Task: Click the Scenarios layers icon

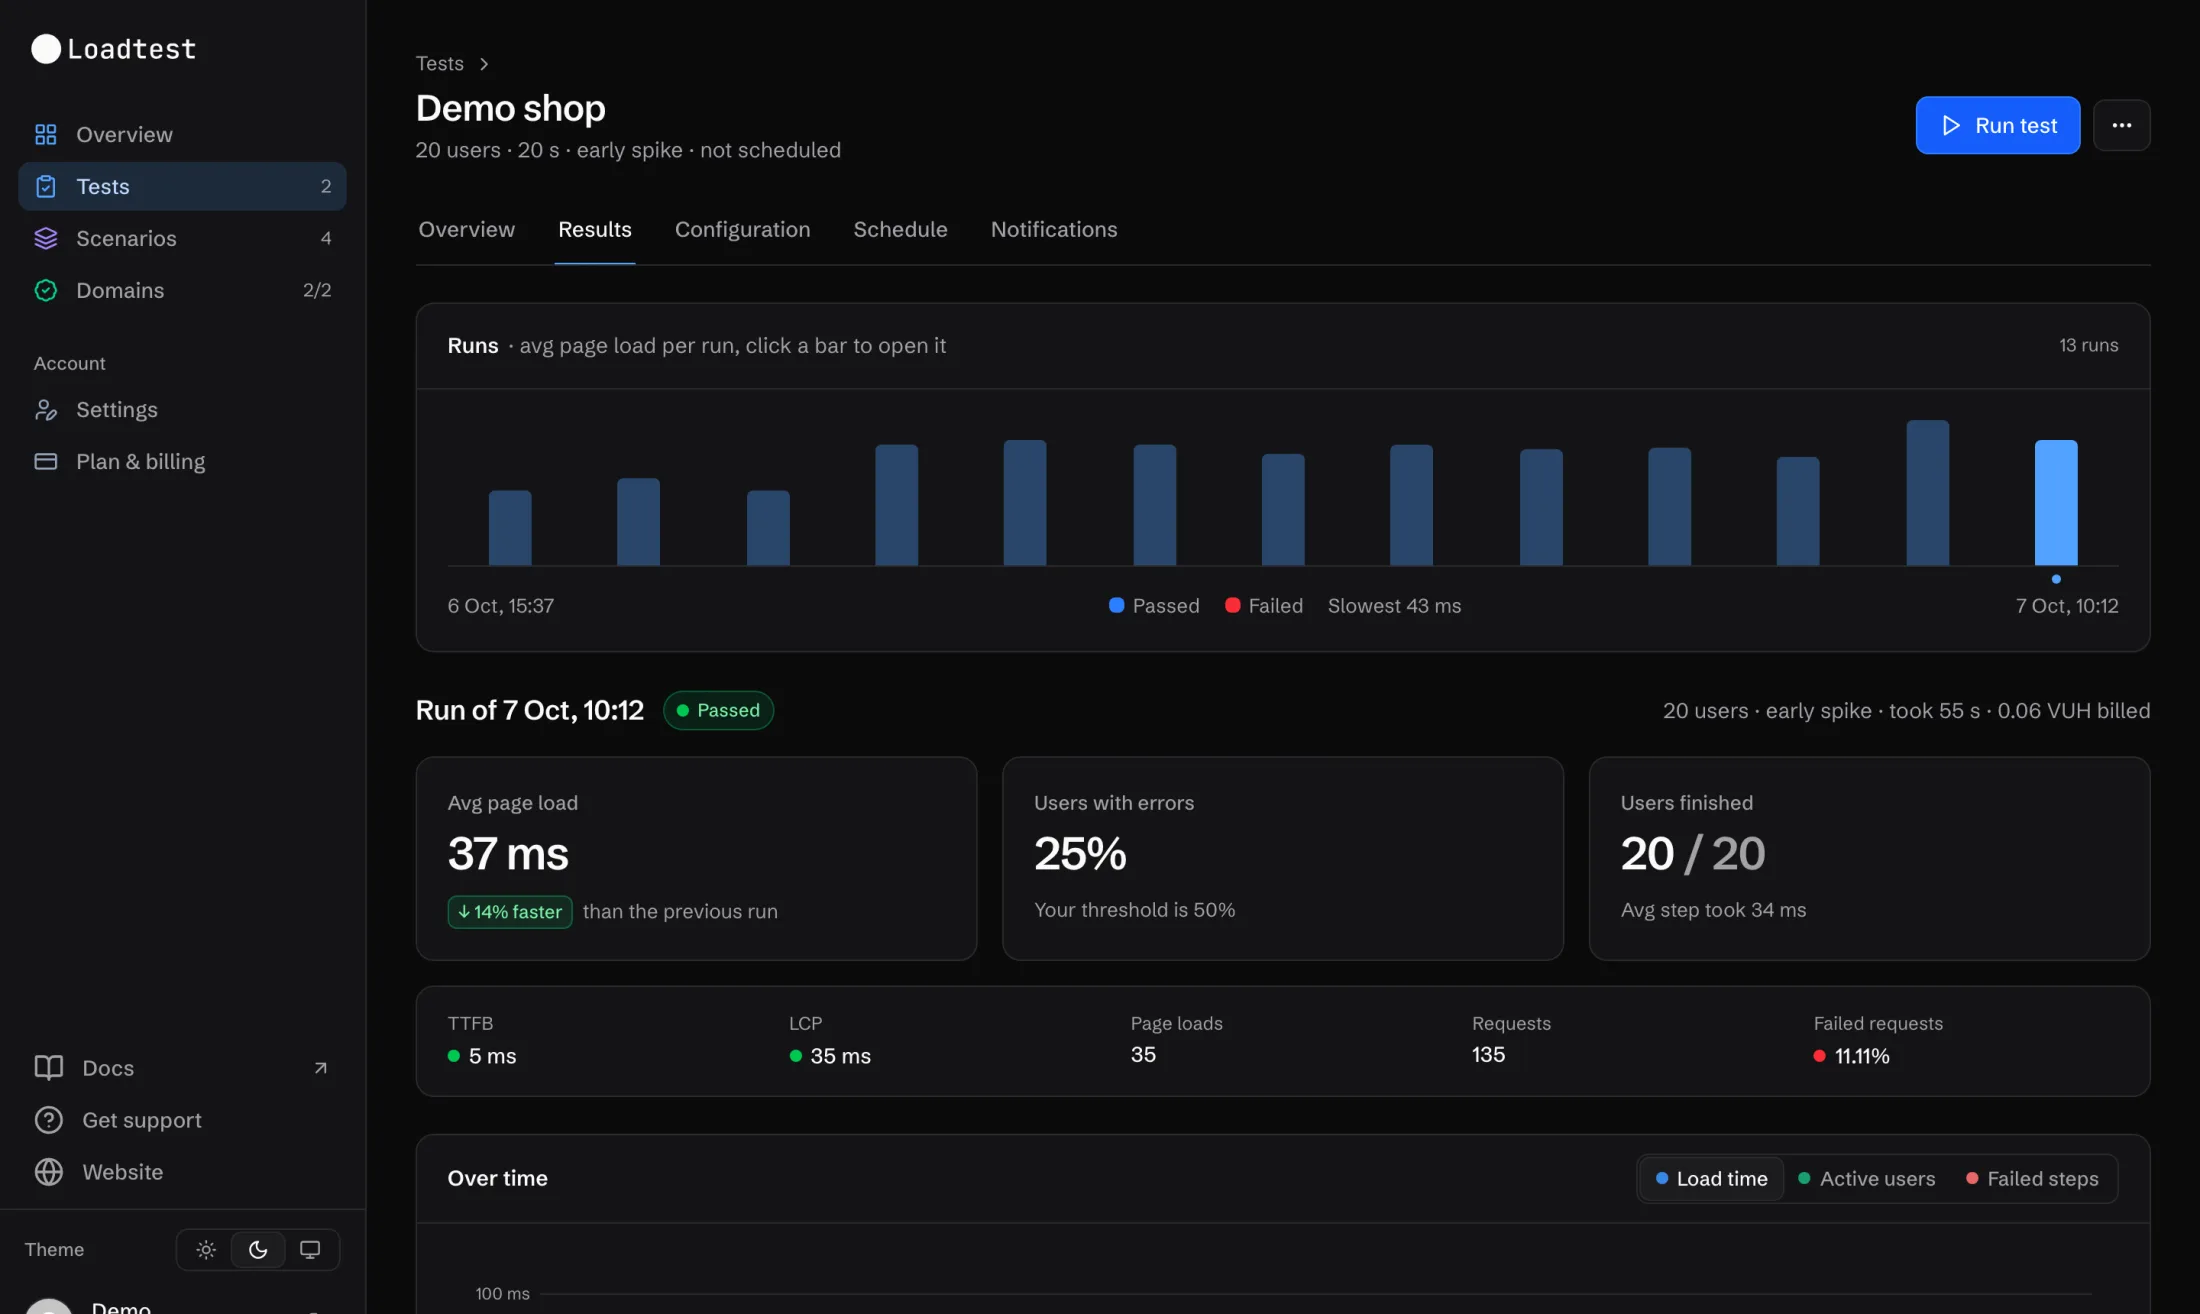Action: (46, 238)
